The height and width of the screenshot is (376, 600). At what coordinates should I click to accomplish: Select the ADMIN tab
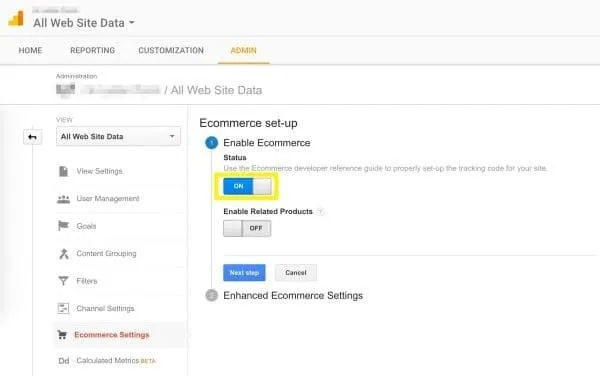click(243, 50)
